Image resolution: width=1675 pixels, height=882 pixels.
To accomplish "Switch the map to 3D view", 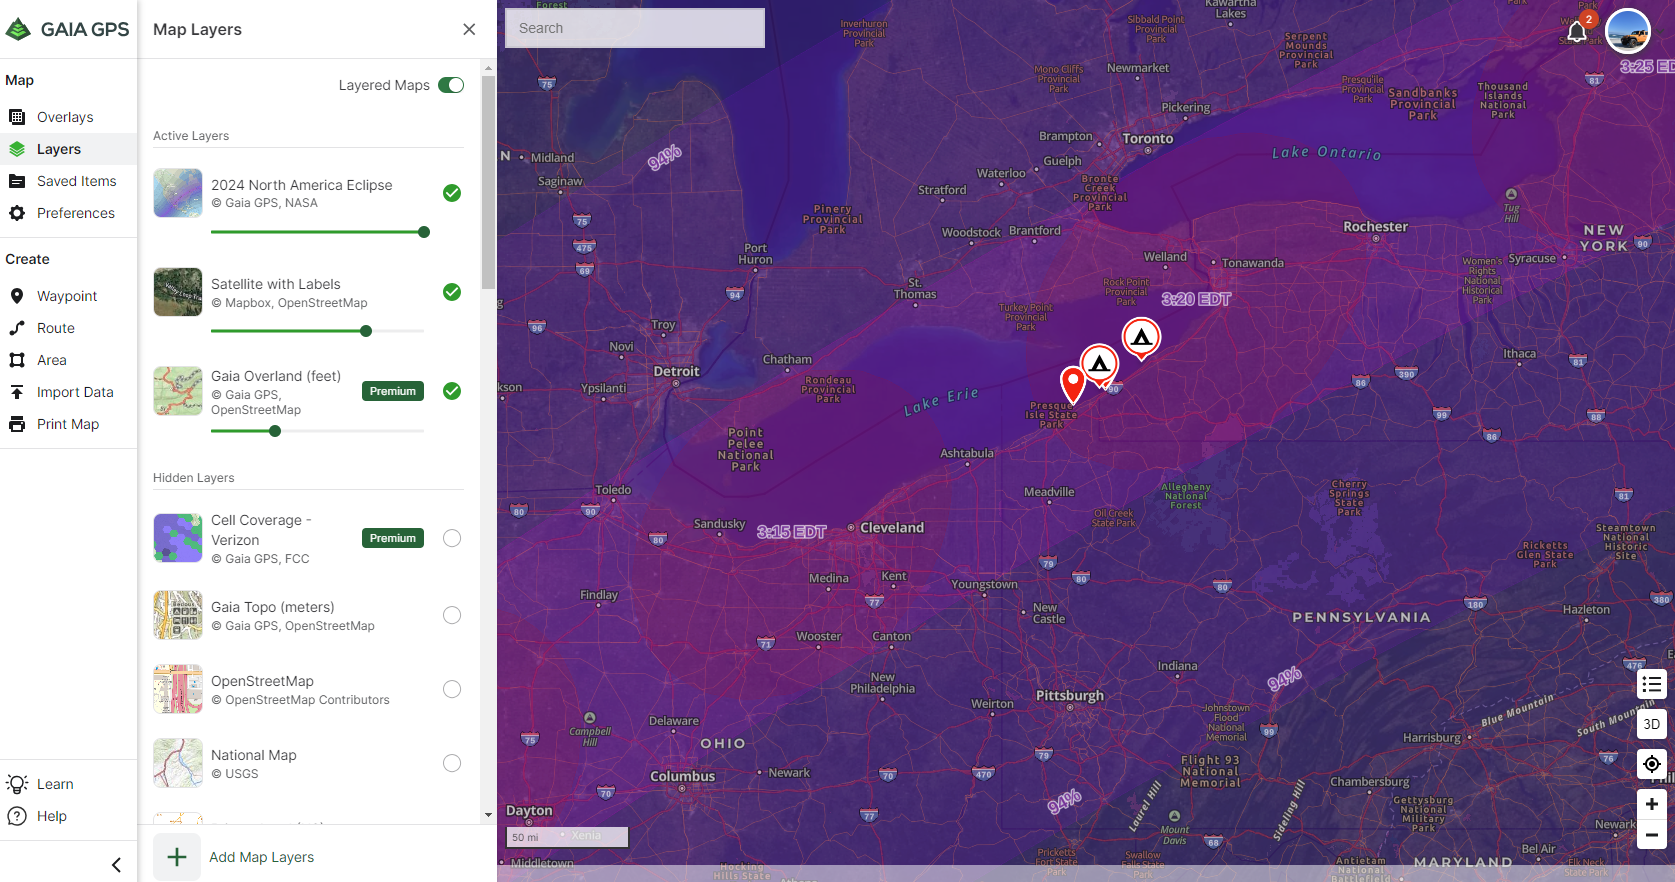I will pos(1652,724).
